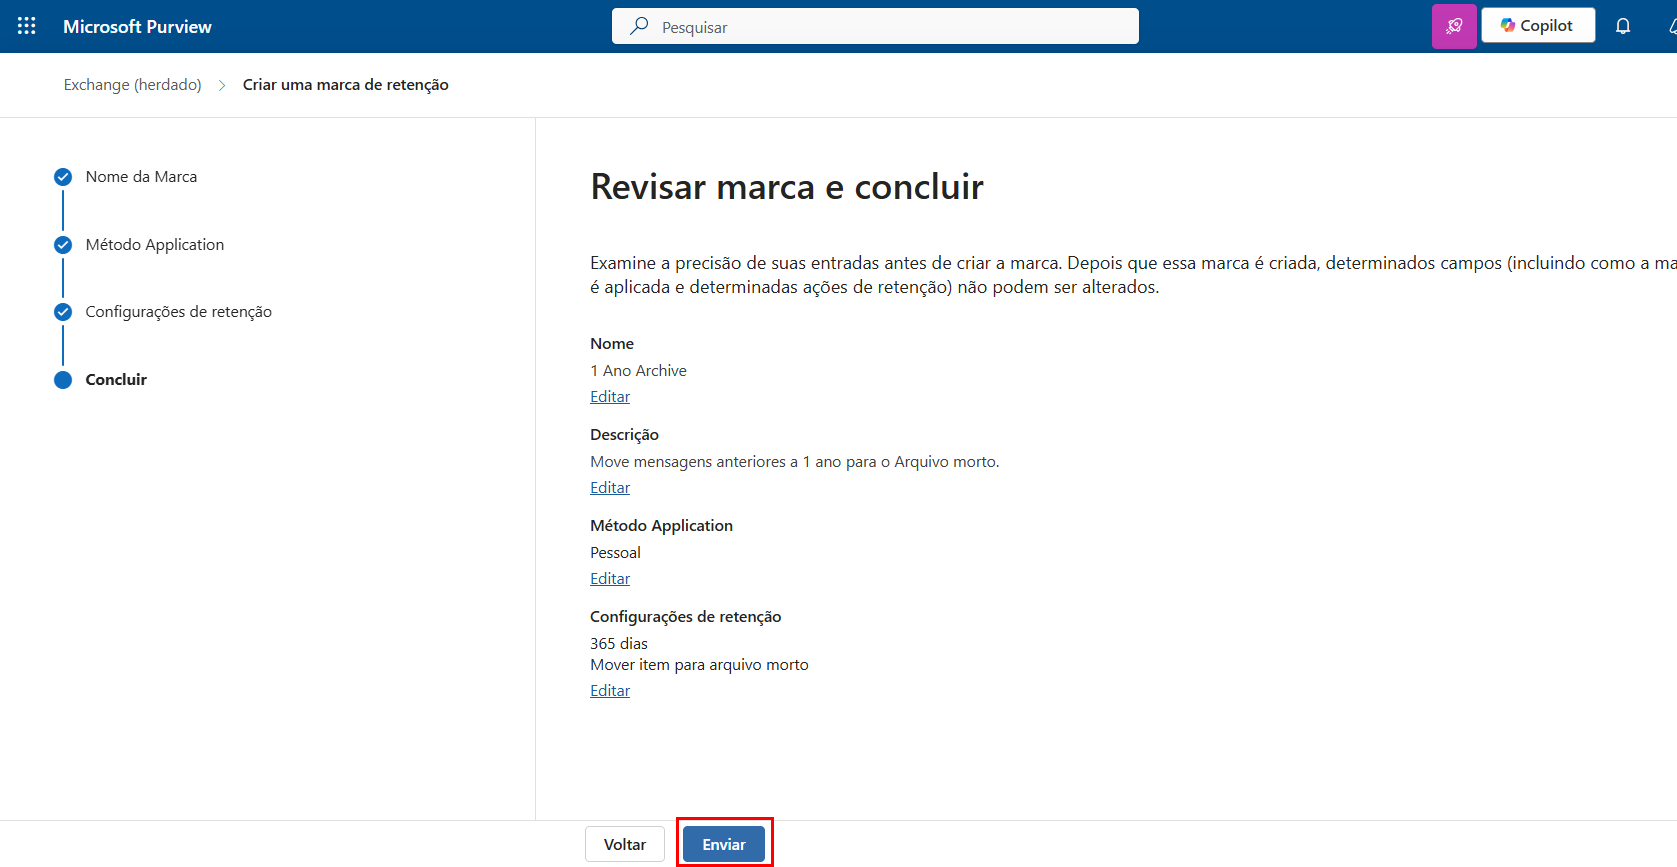
Task: Click the magnifier icon in search bar
Action: coord(639,26)
